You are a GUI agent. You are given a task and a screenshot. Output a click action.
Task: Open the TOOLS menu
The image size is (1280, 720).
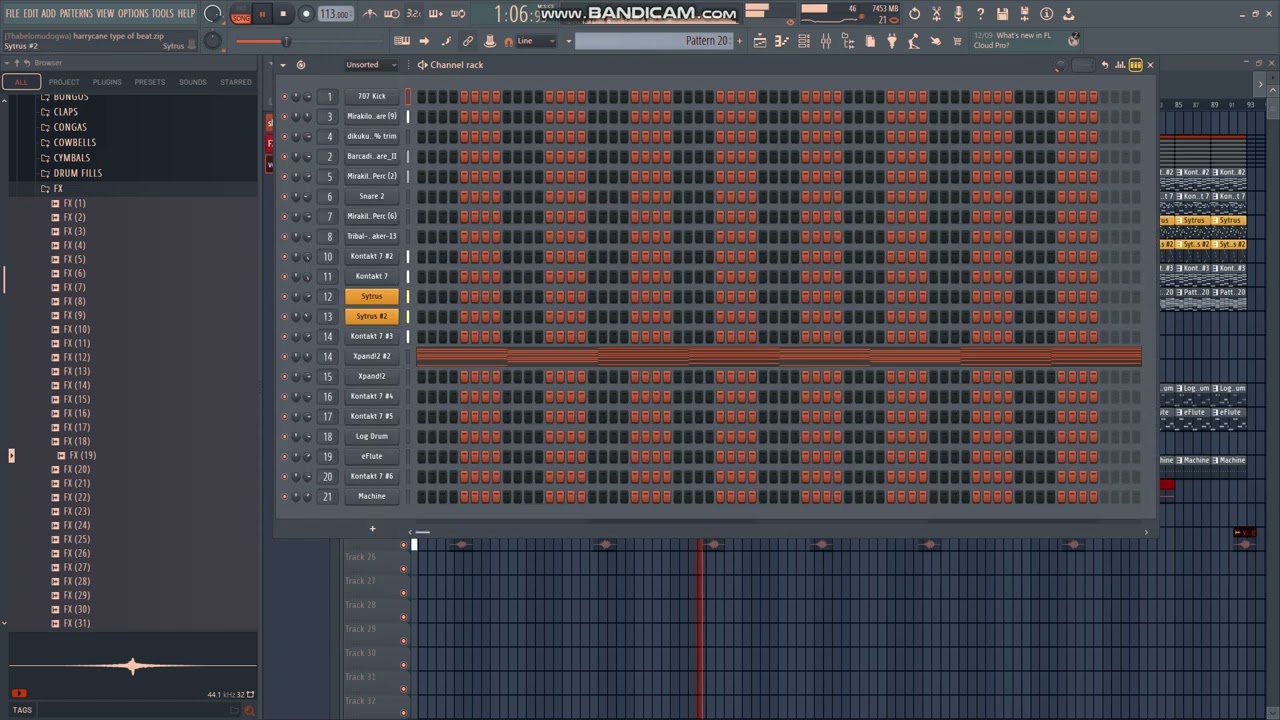[162, 14]
